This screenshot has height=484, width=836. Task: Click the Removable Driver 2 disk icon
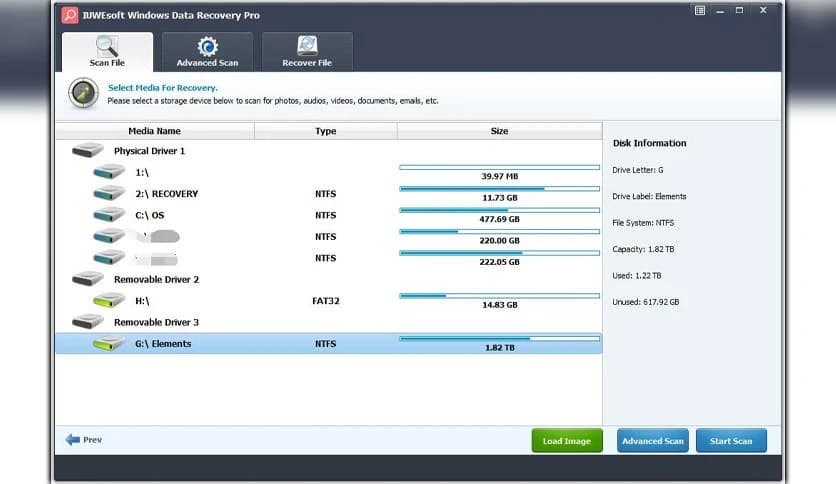click(x=87, y=279)
